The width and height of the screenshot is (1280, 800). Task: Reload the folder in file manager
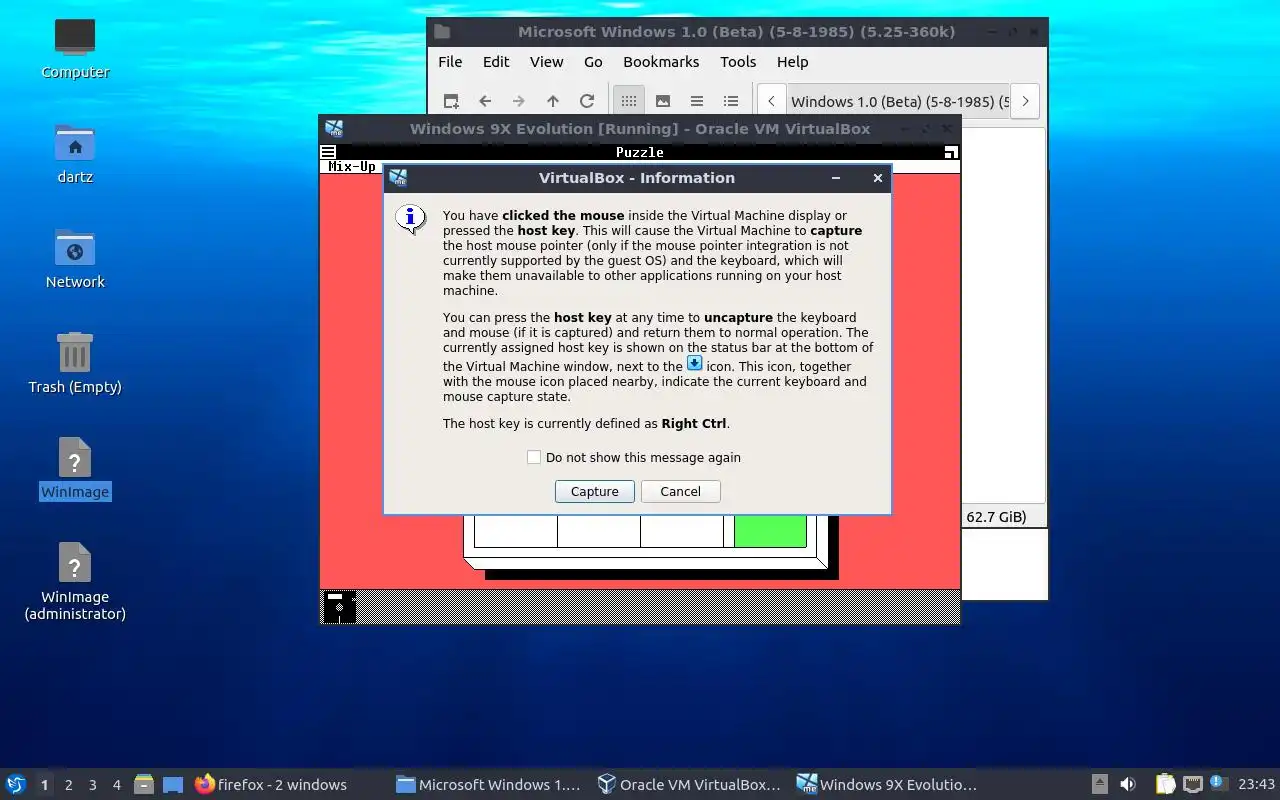point(587,101)
